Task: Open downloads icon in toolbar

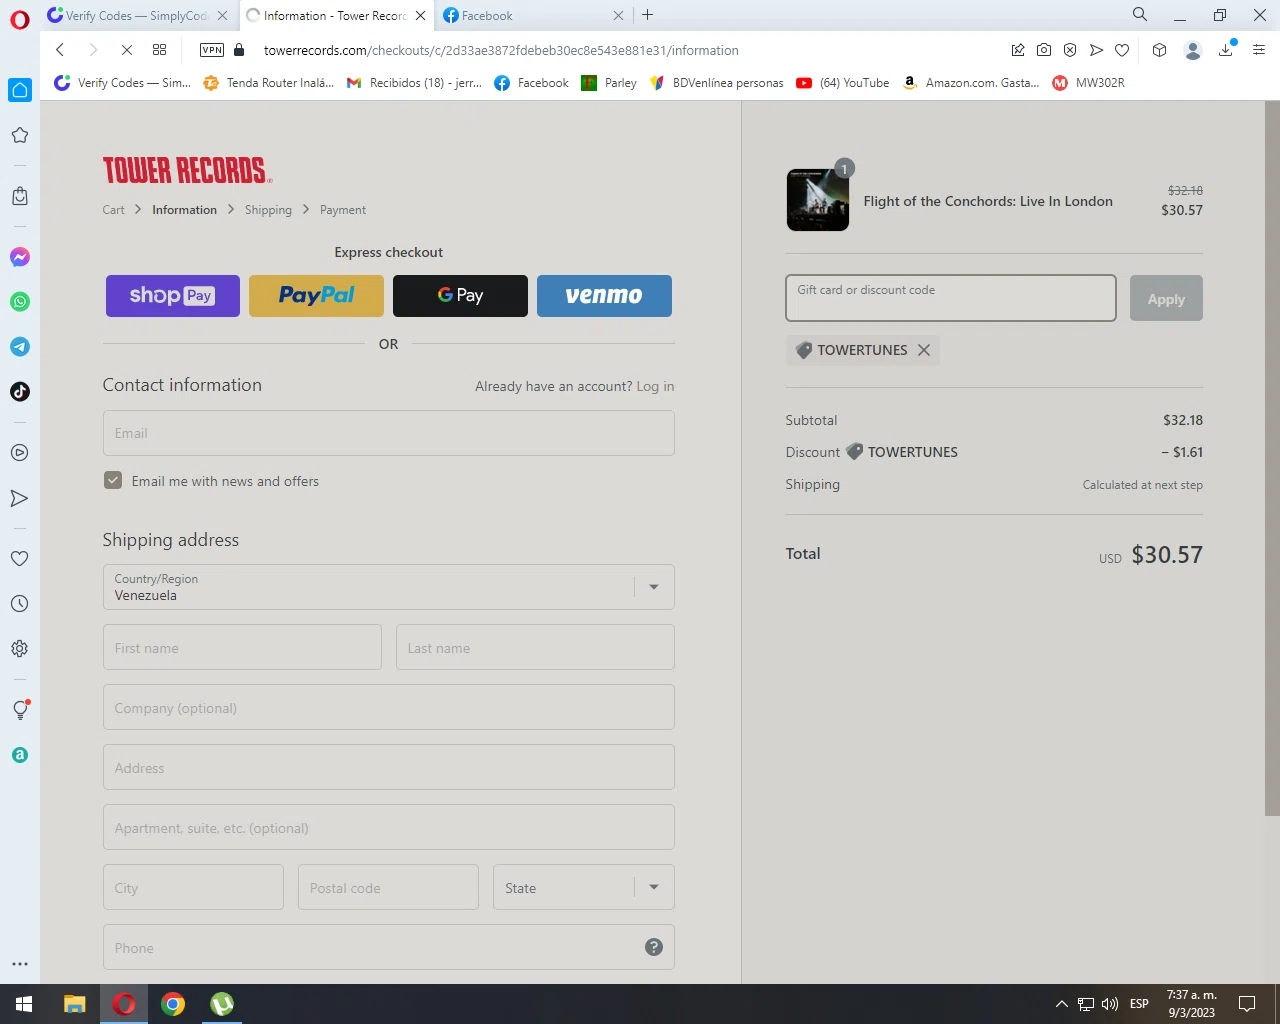Action: pyautogui.click(x=1226, y=50)
